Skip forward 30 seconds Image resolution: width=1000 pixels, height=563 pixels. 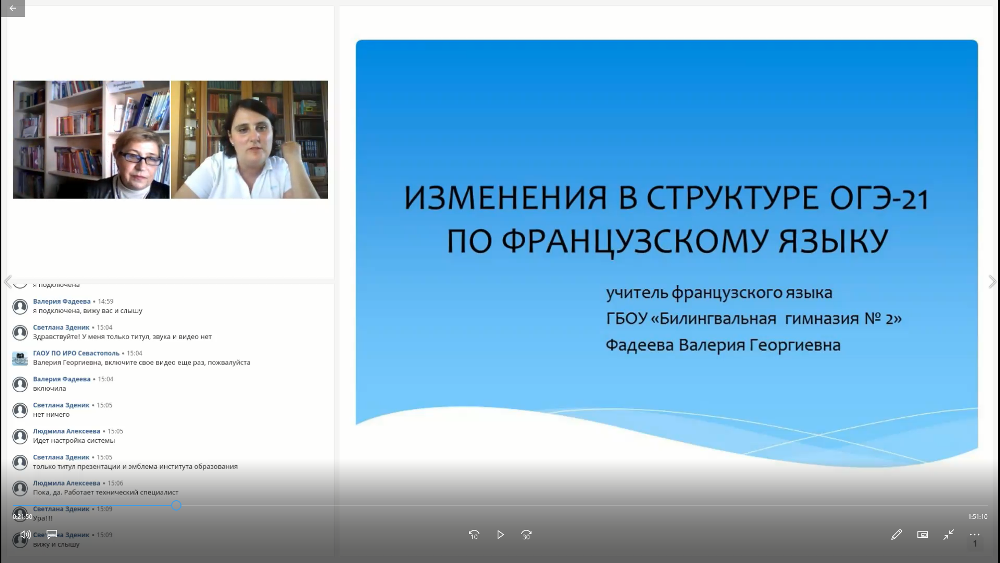click(x=526, y=535)
